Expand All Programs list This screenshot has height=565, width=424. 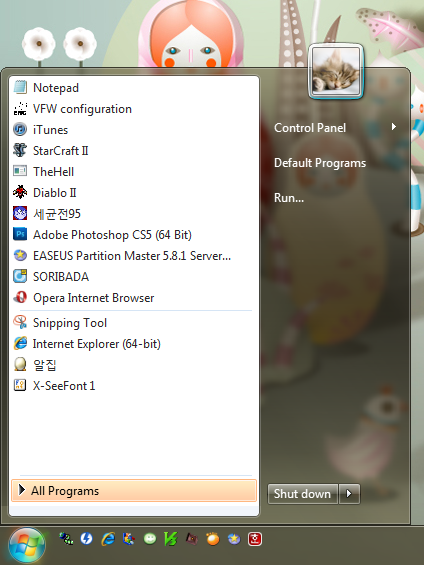coord(134,491)
